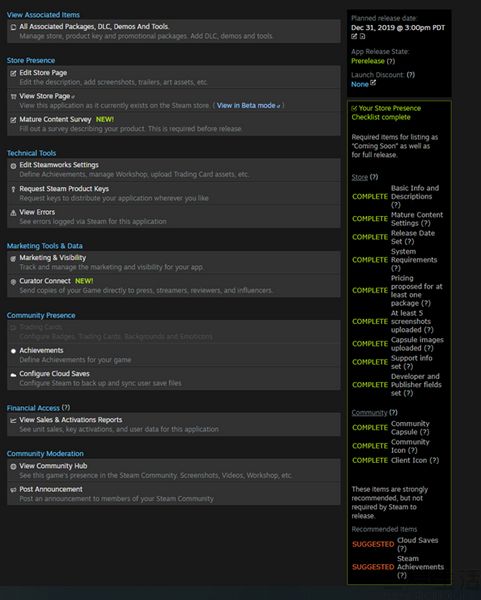
Task: Click the globe icon beside View Community Hub
Action: (x=13, y=466)
